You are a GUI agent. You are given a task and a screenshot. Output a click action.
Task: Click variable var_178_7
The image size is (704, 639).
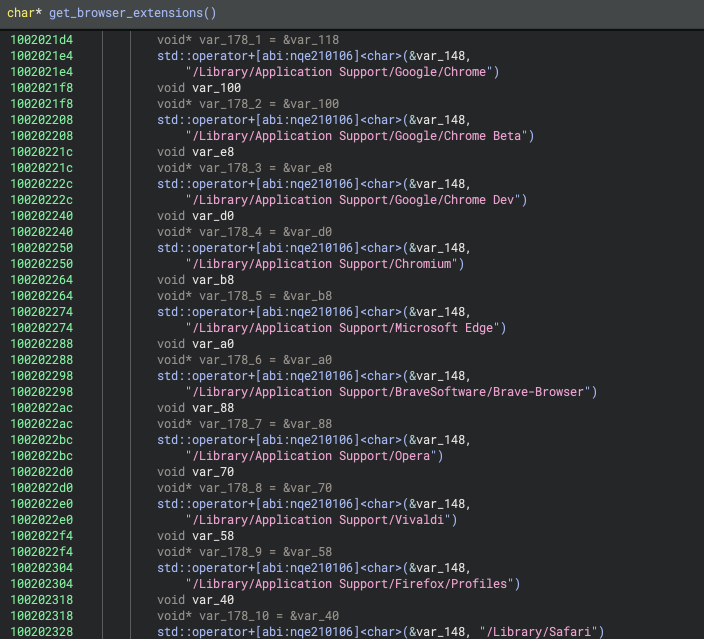point(230,424)
